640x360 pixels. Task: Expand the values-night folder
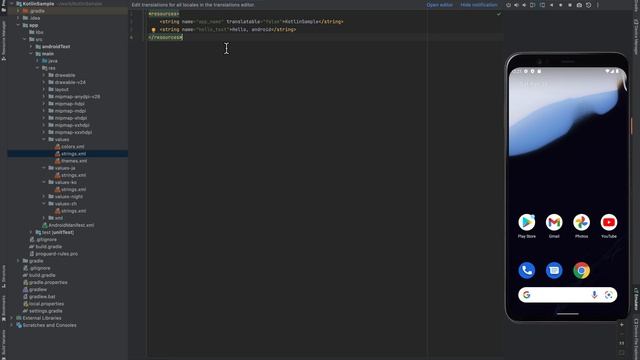point(44,197)
